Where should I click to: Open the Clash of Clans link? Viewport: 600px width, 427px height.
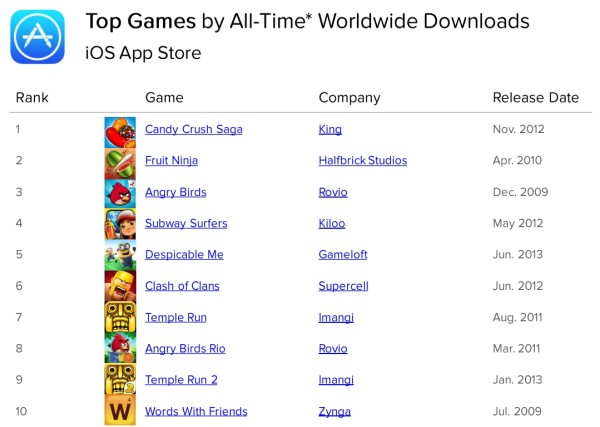tap(182, 286)
